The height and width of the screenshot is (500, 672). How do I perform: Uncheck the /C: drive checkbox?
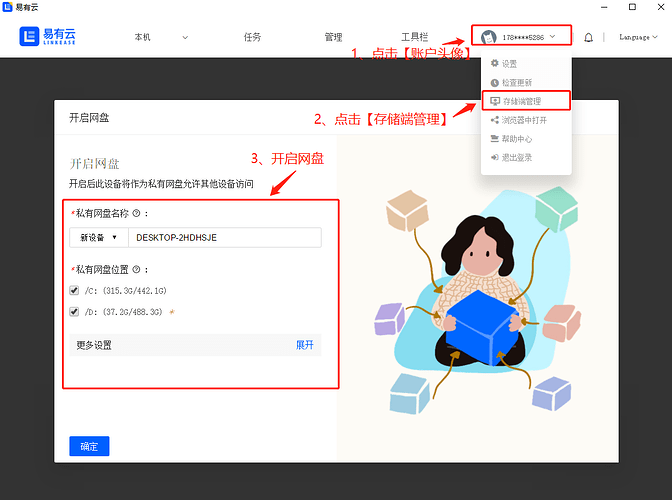coord(74,290)
